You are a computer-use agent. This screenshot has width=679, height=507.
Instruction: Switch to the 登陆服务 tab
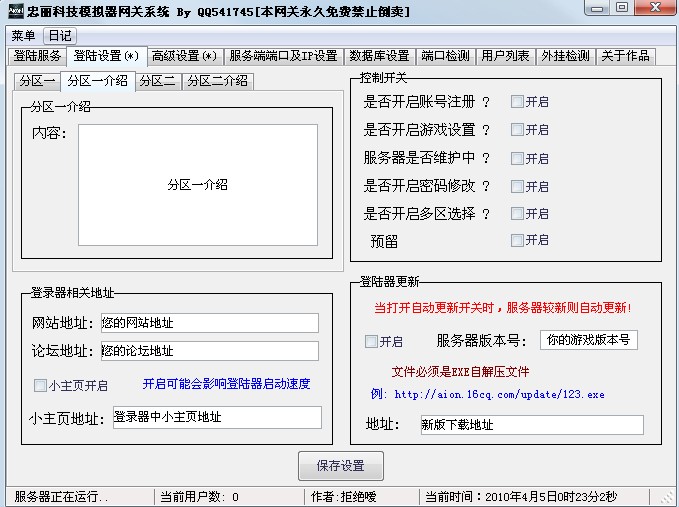pyautogui.click(x=37, y=56)
